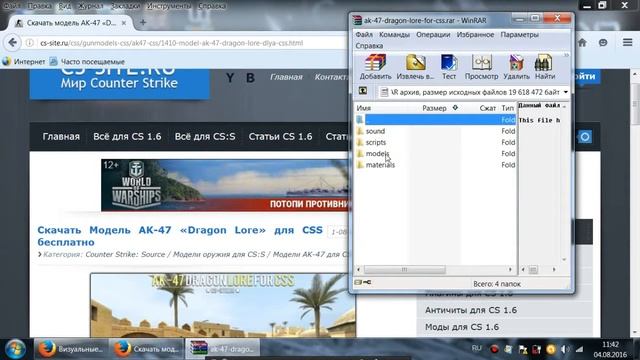The width and height of the screenshot is (640, 360).
Task: Select the Скачать модель AK-47 browser tab
Action: click(70, 23)
